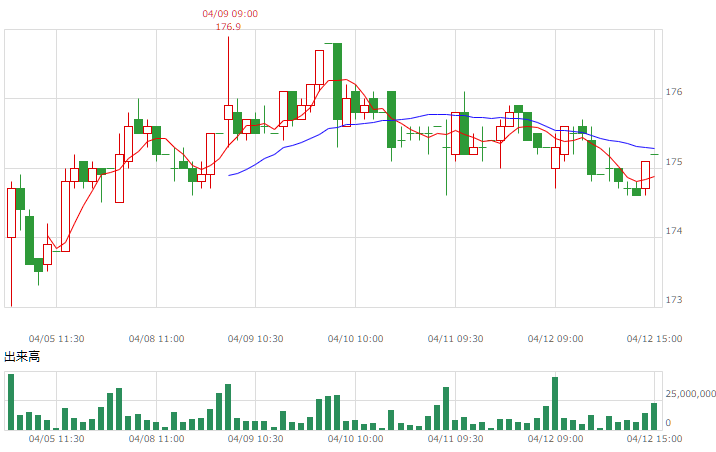Click the leftmost red candle in price chart
716x452 pixels.
coord(11,213)
